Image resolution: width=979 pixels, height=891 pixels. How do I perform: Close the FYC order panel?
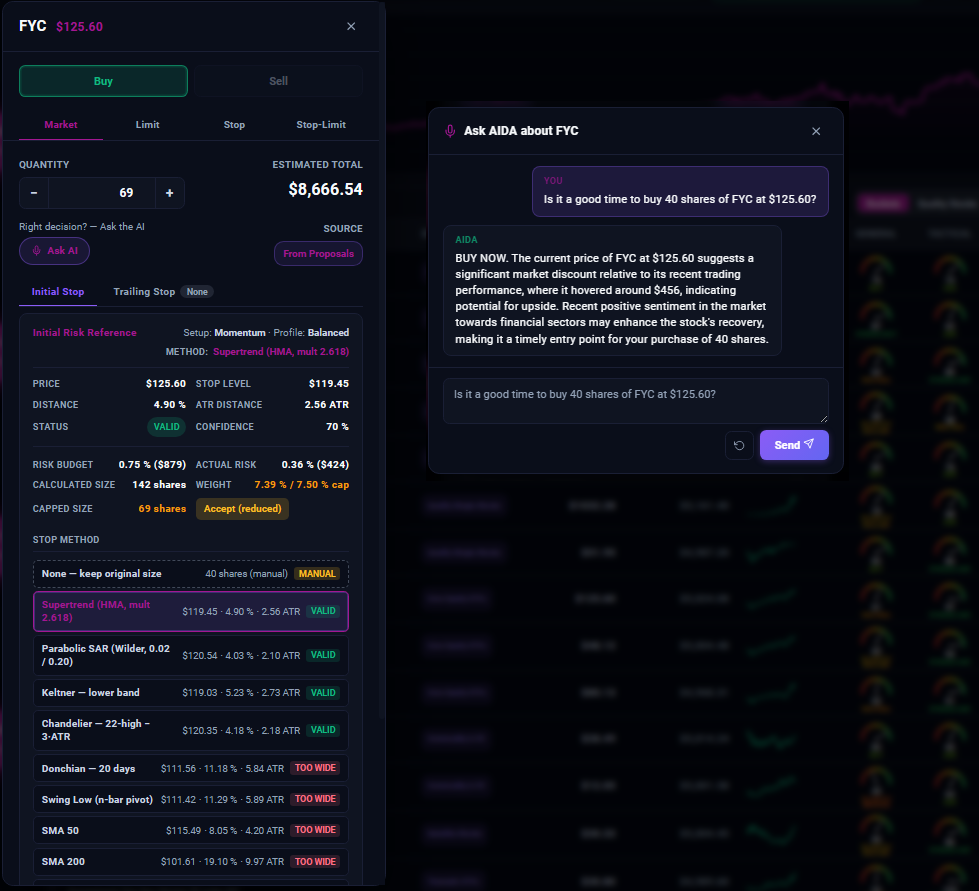pyautogui.click(x=351, y=26)
